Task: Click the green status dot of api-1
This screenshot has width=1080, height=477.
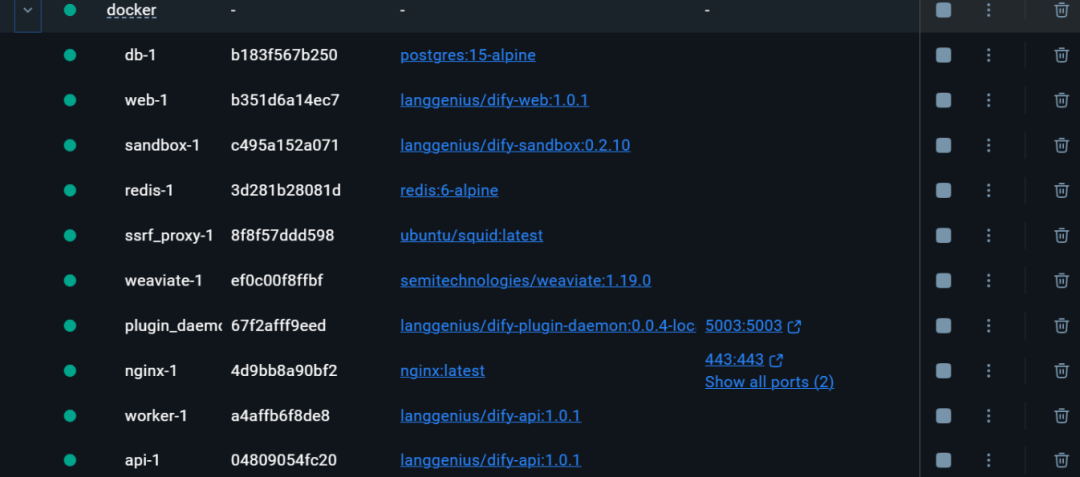Action: click(70, 460)
